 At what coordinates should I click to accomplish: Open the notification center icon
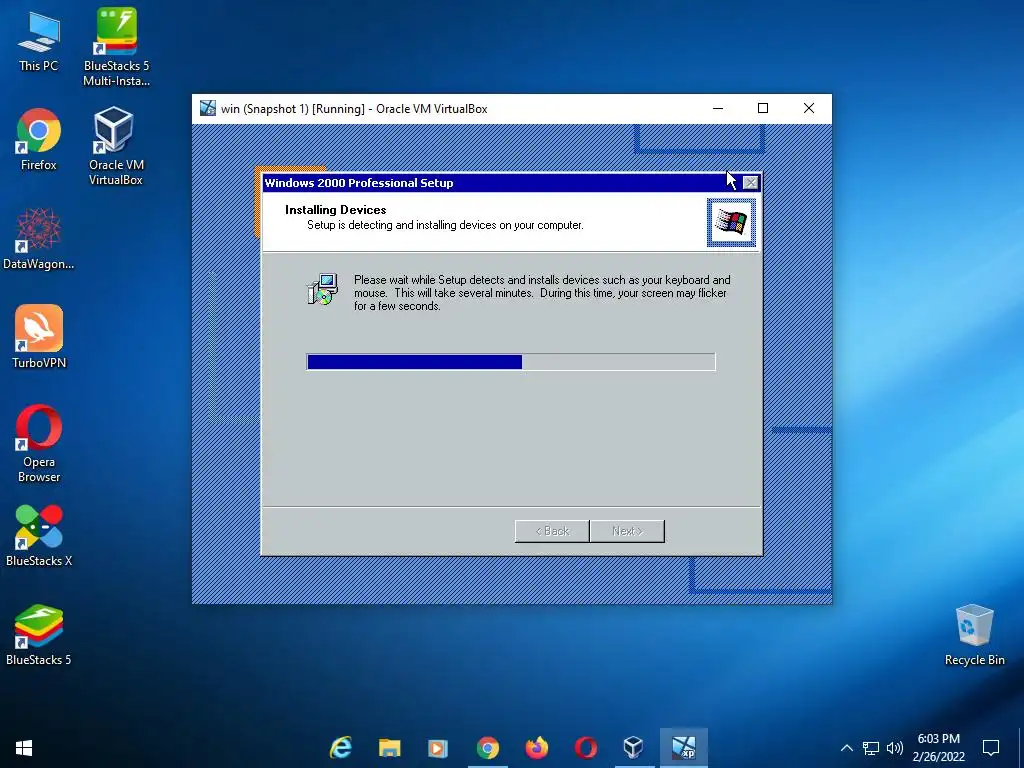coord(991,748)
